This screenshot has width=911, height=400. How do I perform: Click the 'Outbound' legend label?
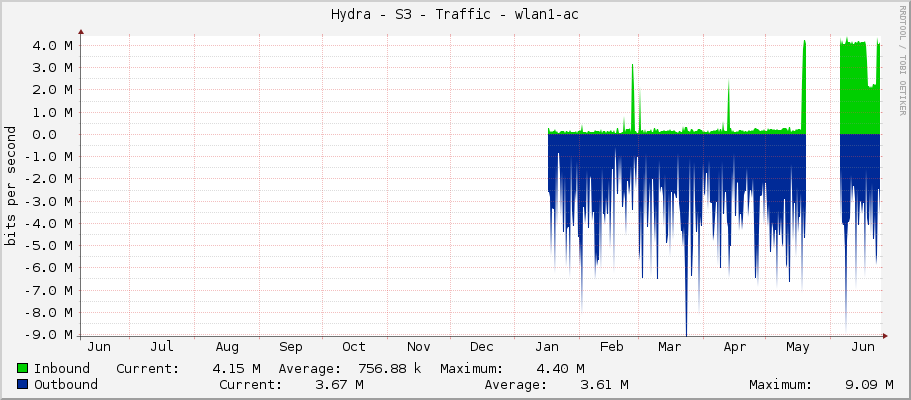coord(66,384)
